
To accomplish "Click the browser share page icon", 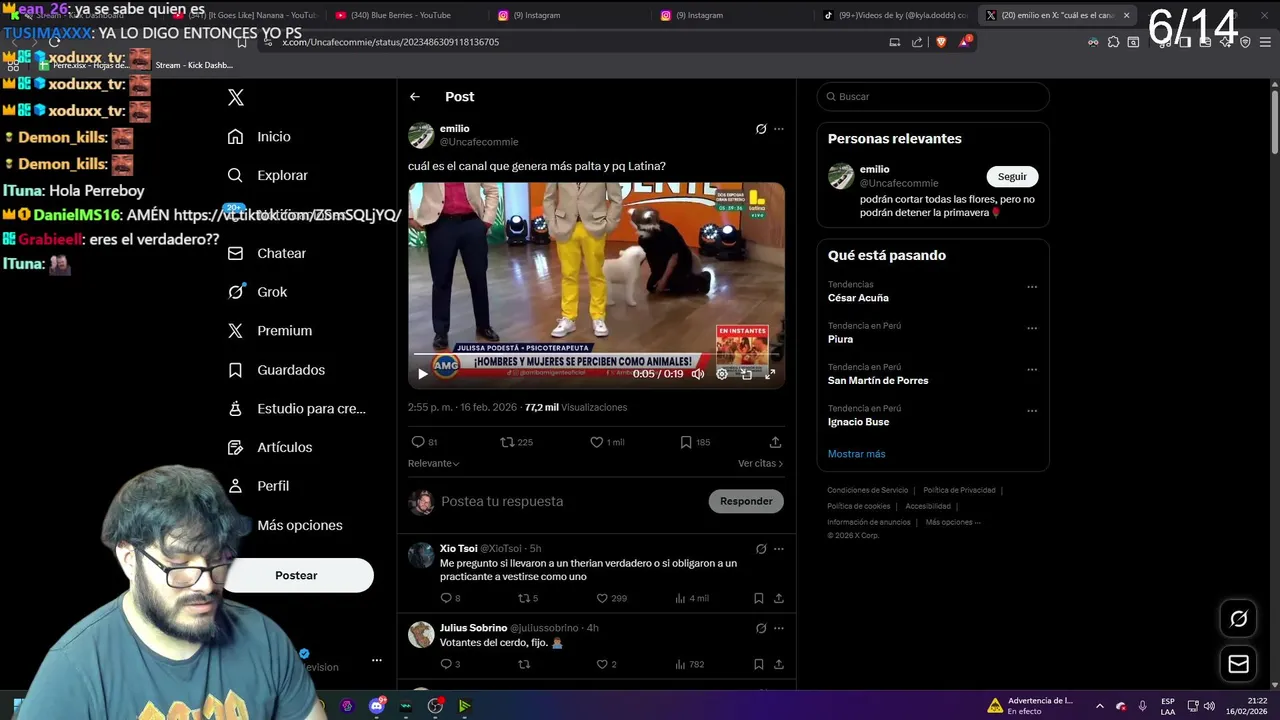I will point(917,42).
